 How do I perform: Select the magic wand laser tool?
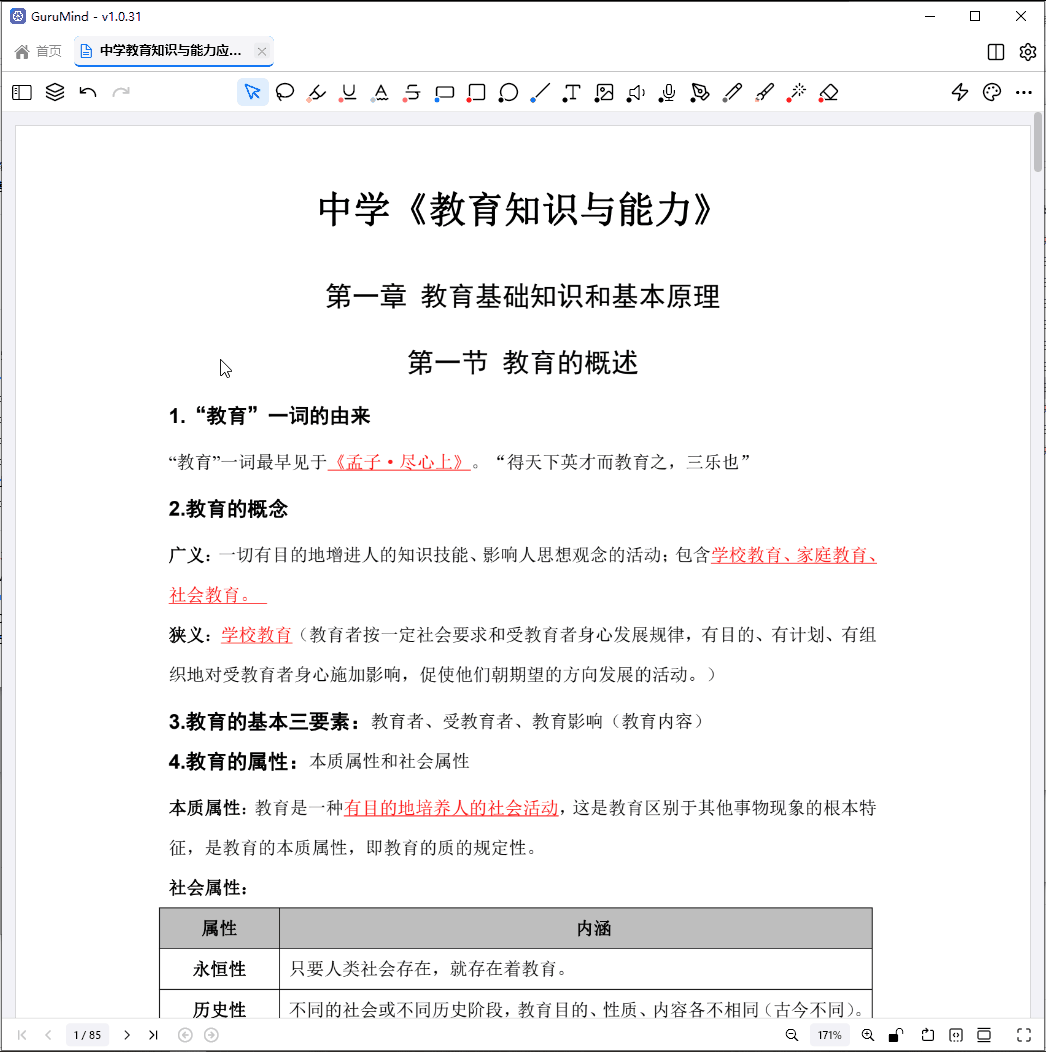pyautogui.click(x=796, y=93)
